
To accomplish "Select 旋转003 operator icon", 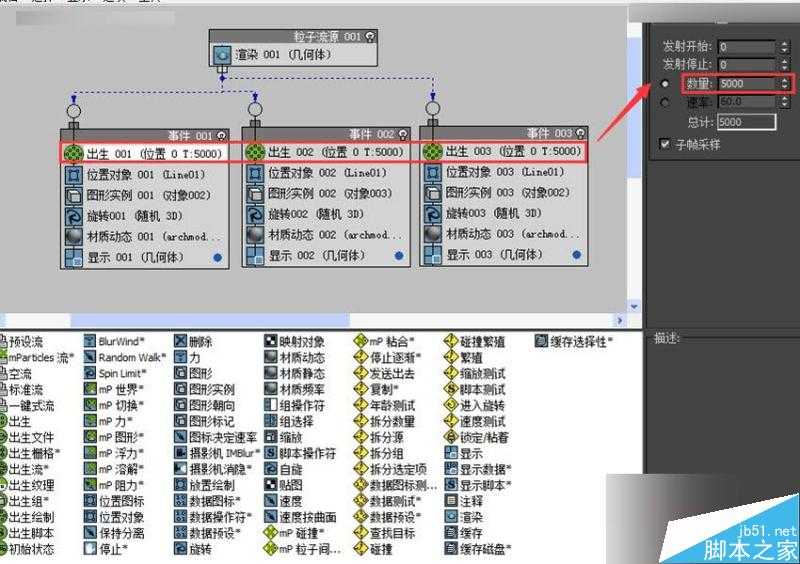I will pyautogui.click(x=433, y=213).
